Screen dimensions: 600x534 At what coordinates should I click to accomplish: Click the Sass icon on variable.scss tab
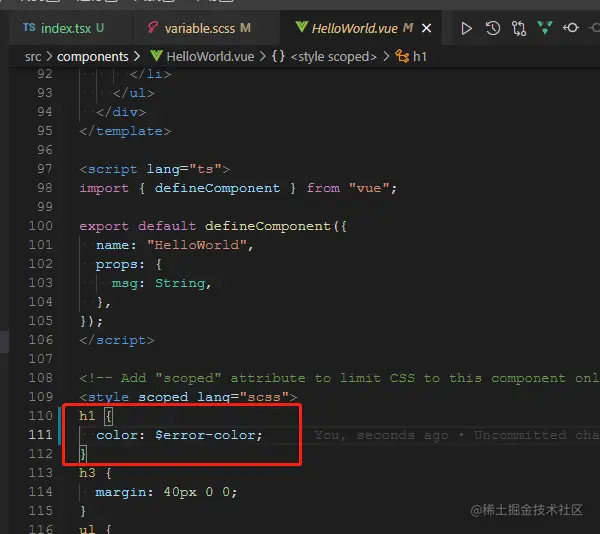coord(153,27)
